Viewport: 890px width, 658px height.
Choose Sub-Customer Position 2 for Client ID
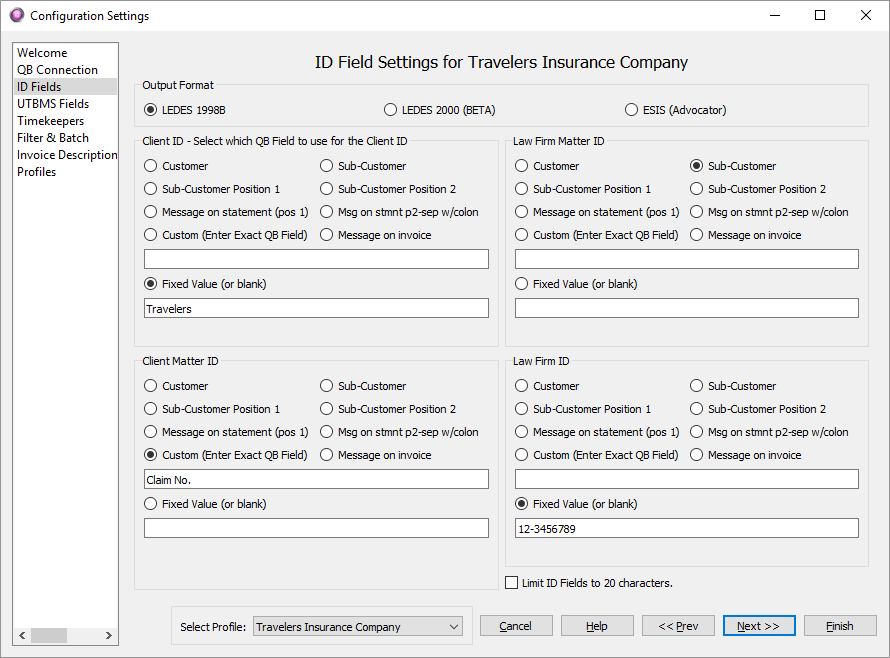pos(388,189)
